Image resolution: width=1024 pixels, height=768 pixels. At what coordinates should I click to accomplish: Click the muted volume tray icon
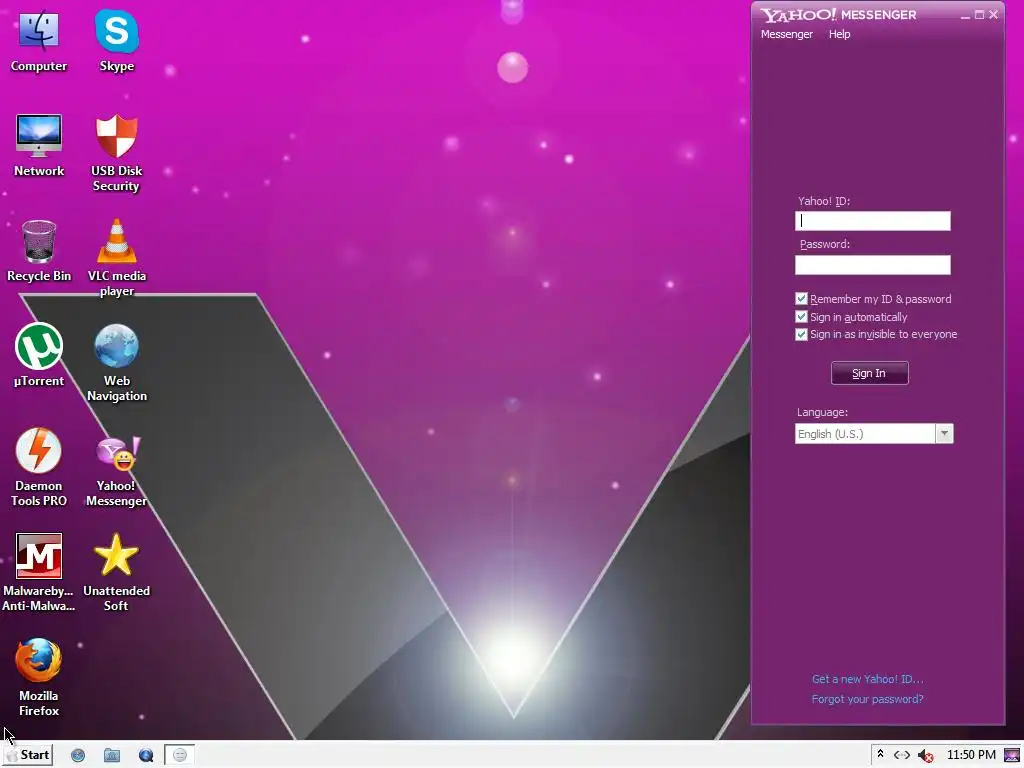pyautogui.click(x=925, y=756)
